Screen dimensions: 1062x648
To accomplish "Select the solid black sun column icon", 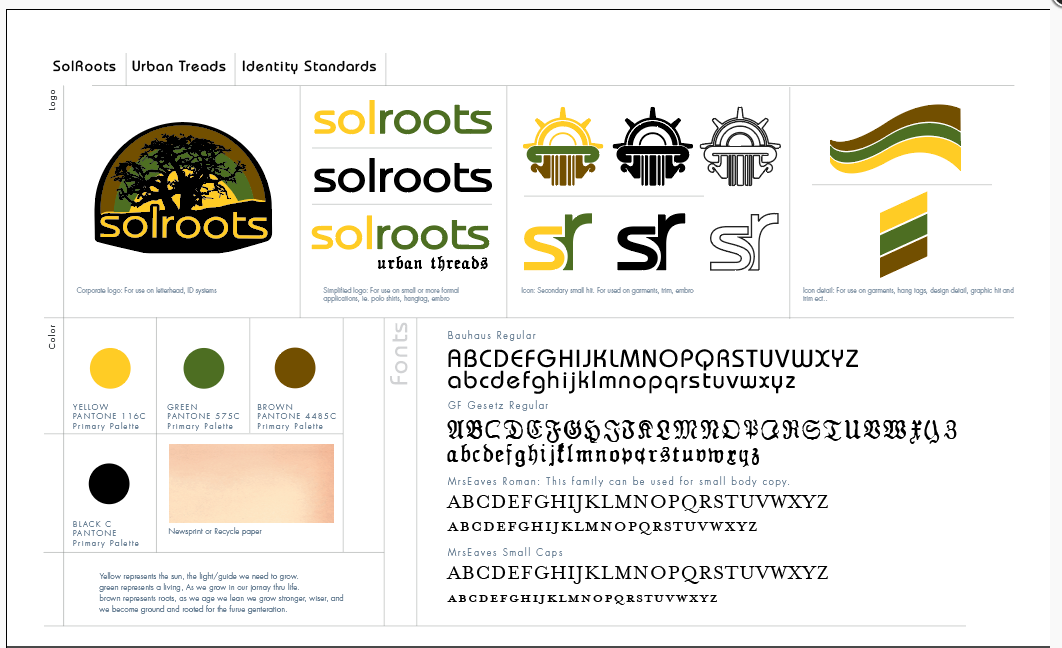I will (652, 146).
